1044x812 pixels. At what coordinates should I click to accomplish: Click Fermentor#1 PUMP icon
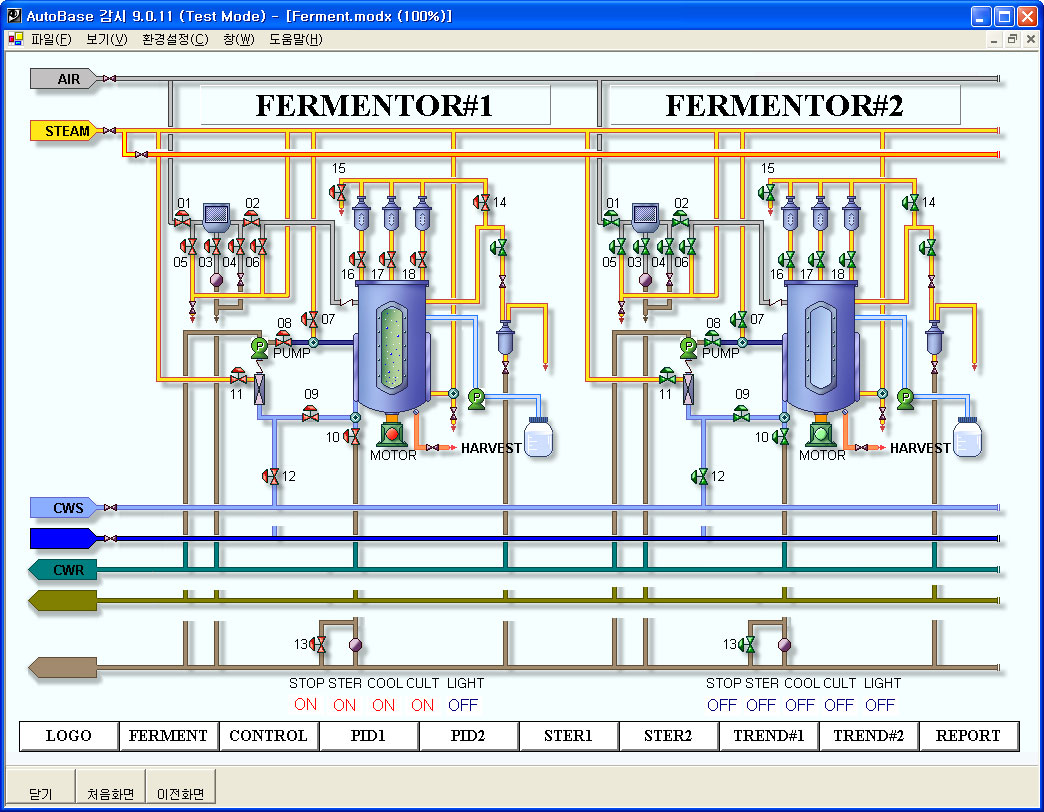coord(259,346)
